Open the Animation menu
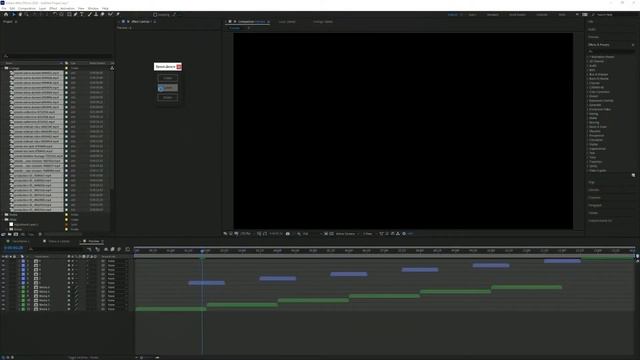 pos(67,8)
